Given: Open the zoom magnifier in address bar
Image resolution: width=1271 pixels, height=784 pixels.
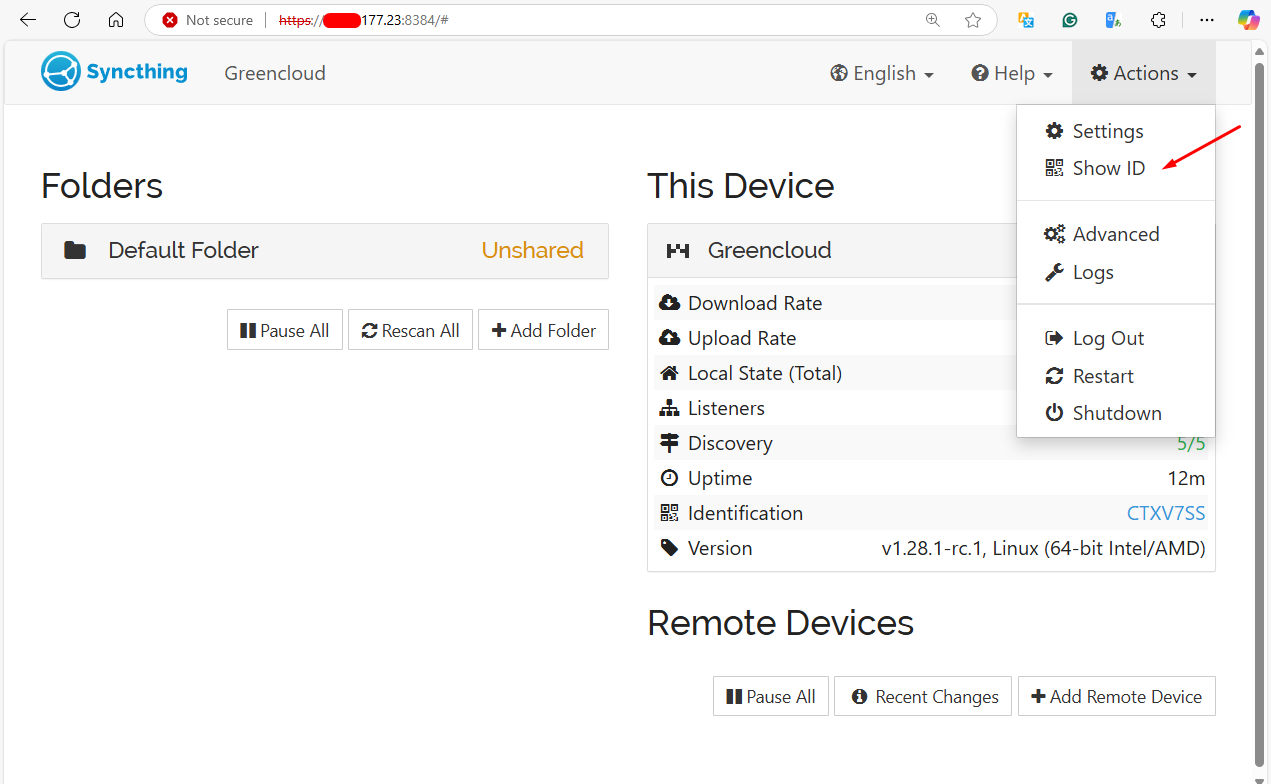Looking at the screenshot, I should click(933, 20).
